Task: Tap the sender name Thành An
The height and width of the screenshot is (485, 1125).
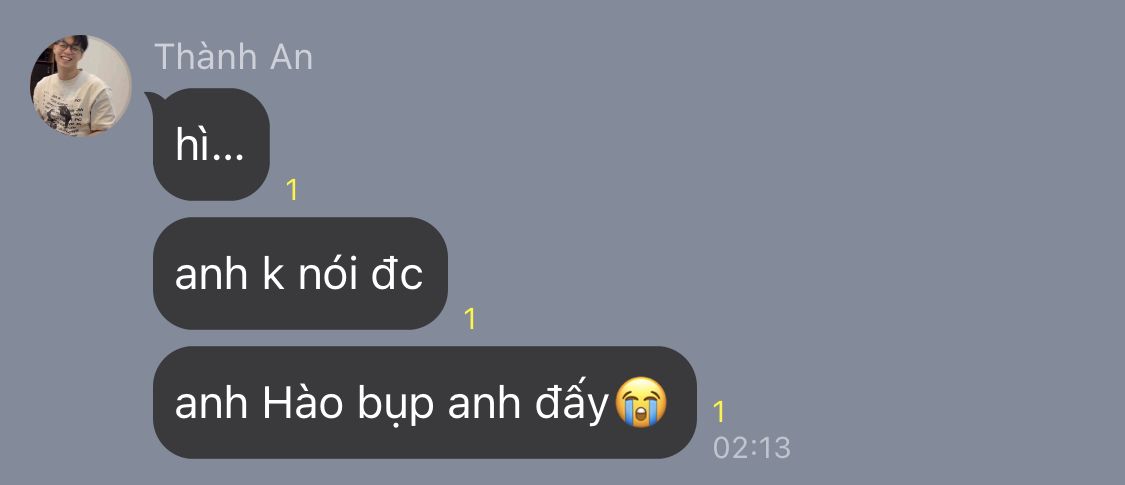Action: (x=234, y=57)
